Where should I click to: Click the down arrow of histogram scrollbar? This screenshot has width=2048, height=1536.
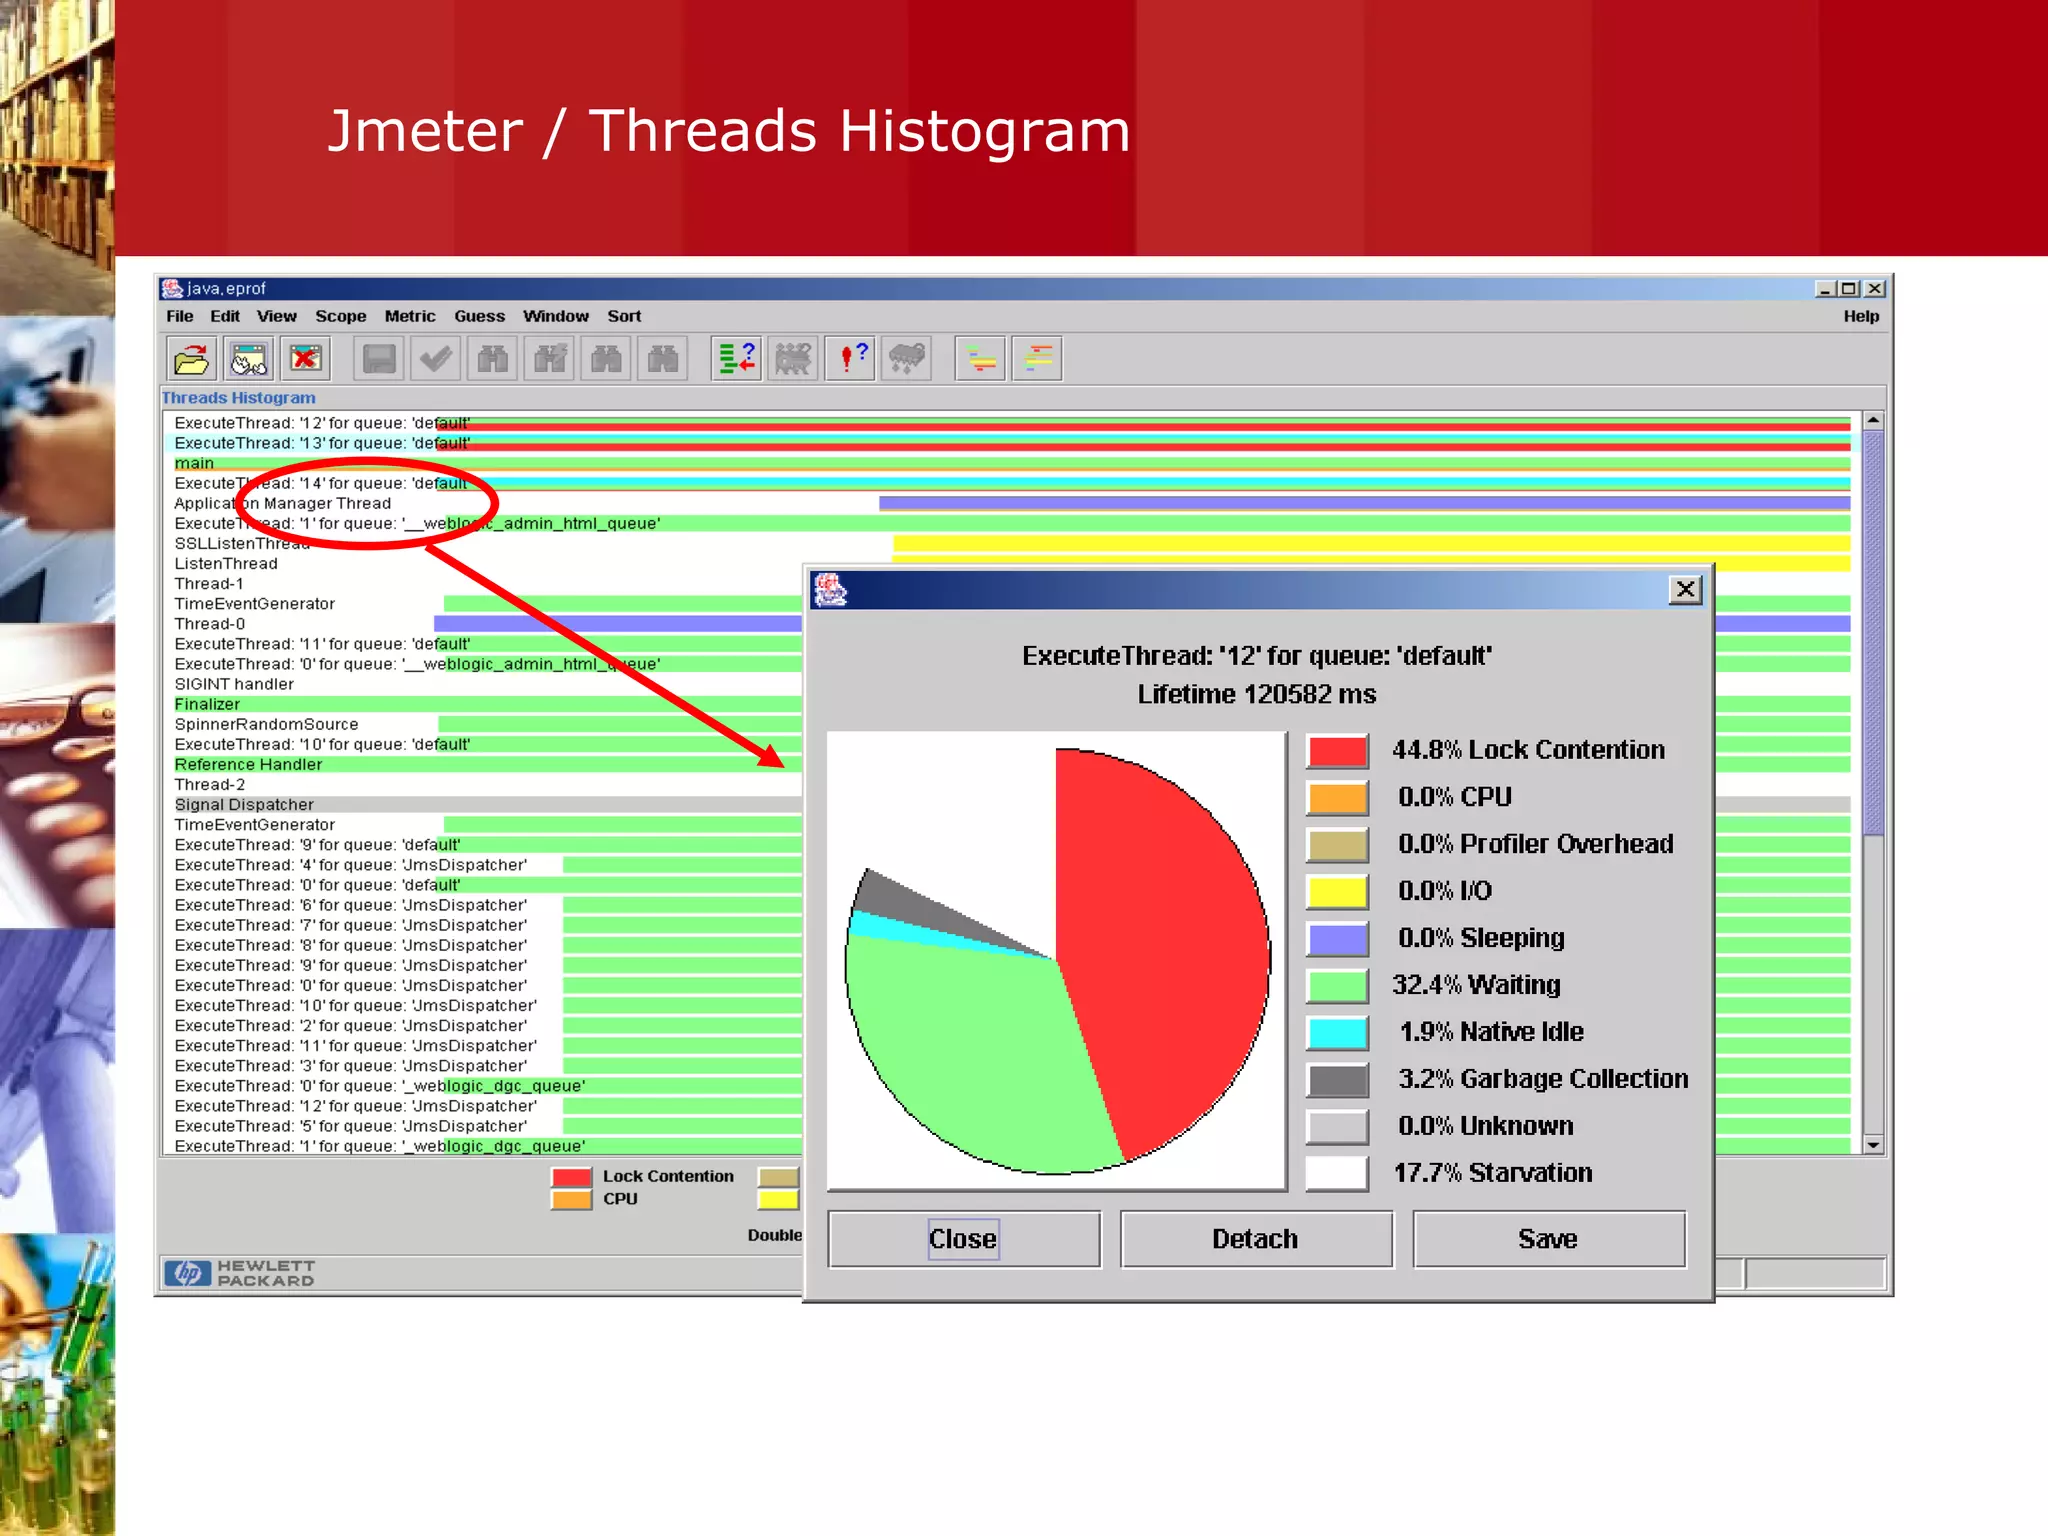[x=1874, y=1145]
